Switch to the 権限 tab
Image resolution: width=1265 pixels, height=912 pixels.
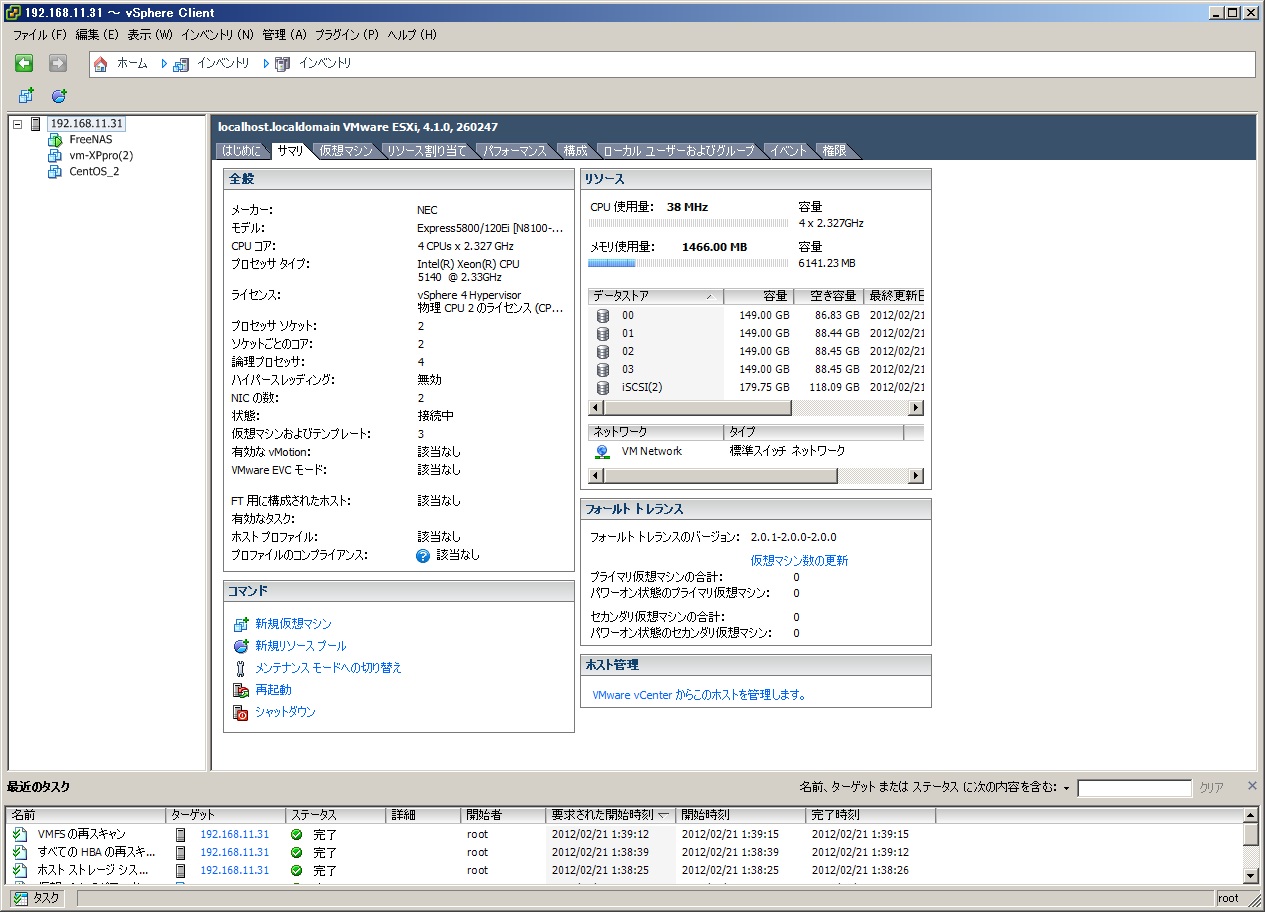coord(834,151)
